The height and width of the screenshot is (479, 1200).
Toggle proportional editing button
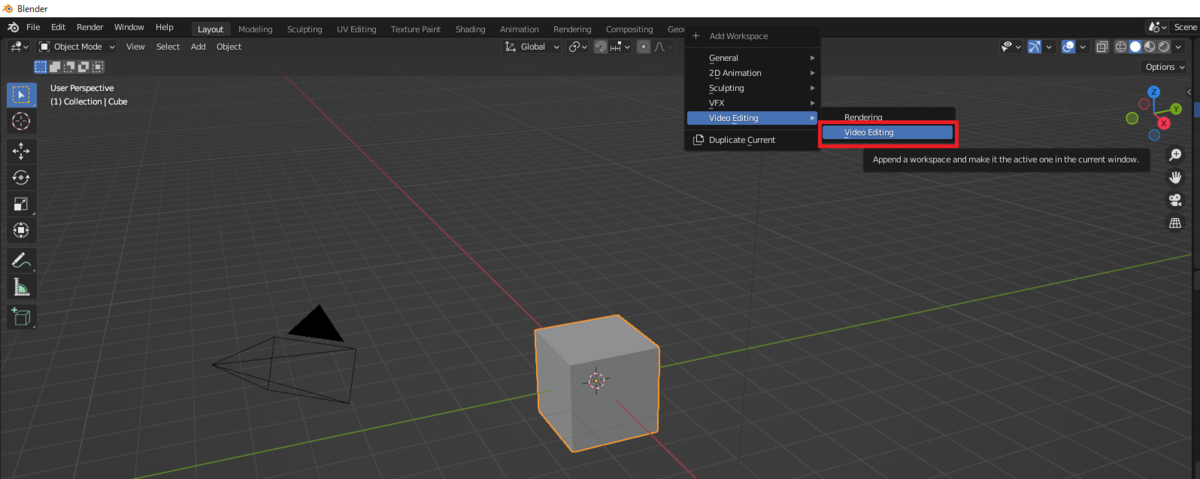click(x=643, y=46)
